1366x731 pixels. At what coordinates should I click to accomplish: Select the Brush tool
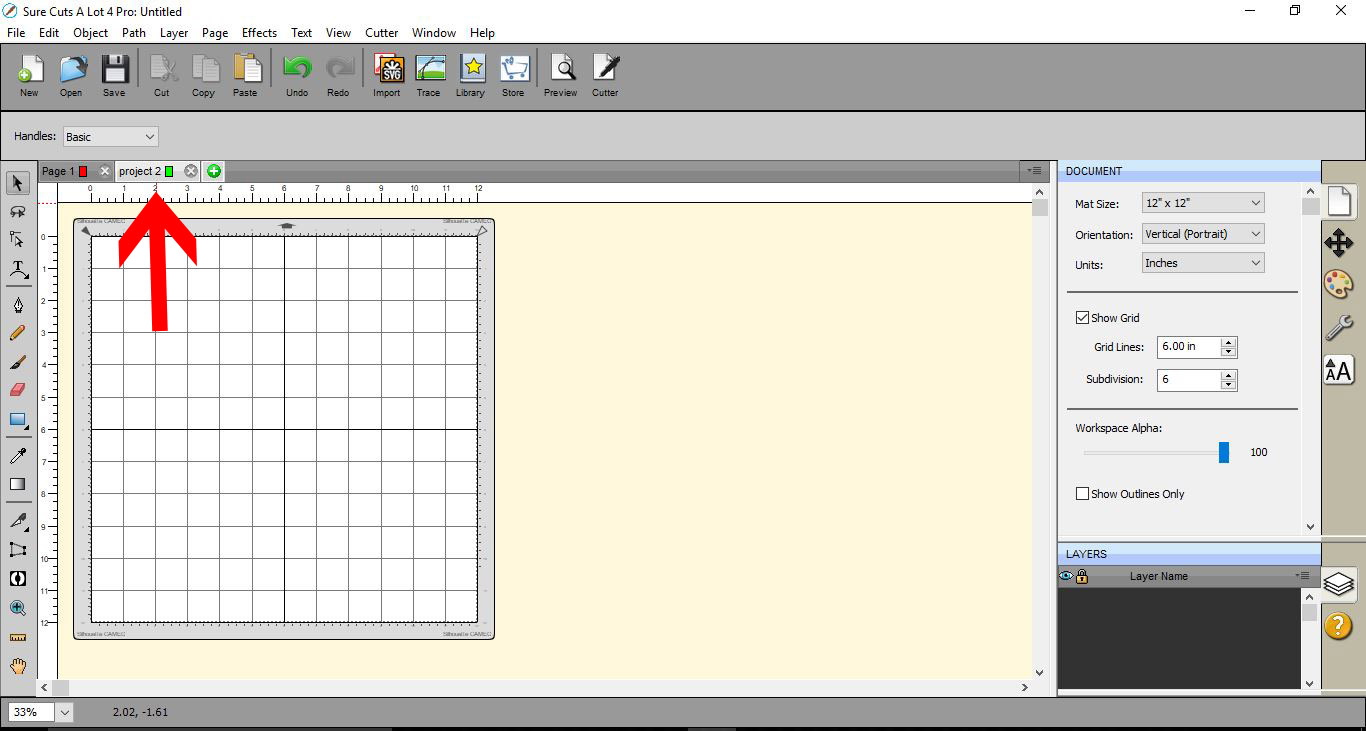[18, 362]
